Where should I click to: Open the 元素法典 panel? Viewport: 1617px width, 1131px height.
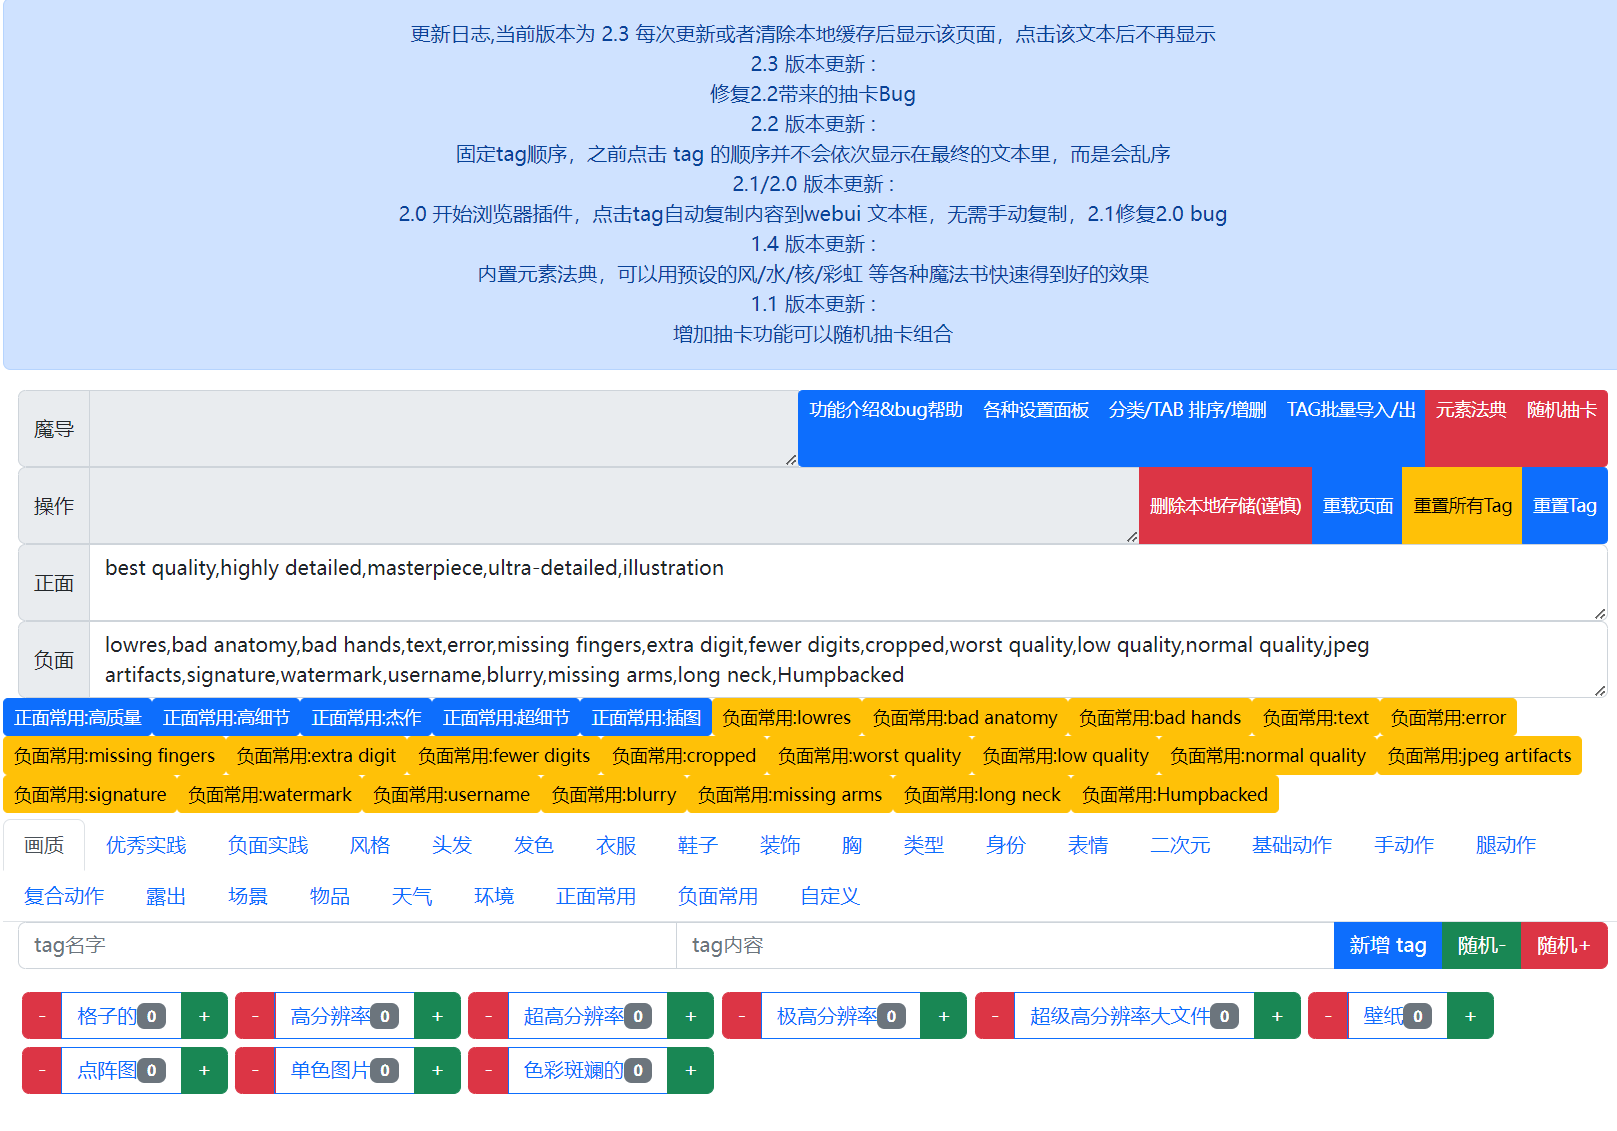click(1471, 409)
